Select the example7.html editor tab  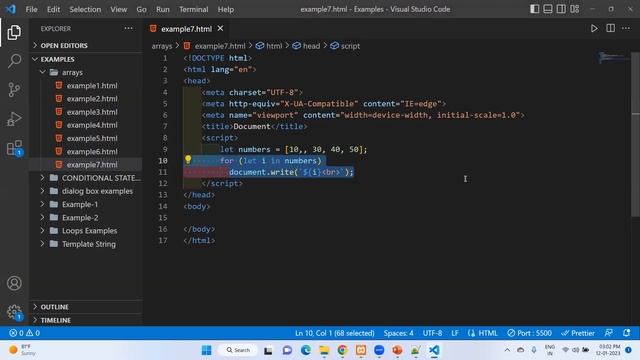pyautogui.click(x=186, y=29)
